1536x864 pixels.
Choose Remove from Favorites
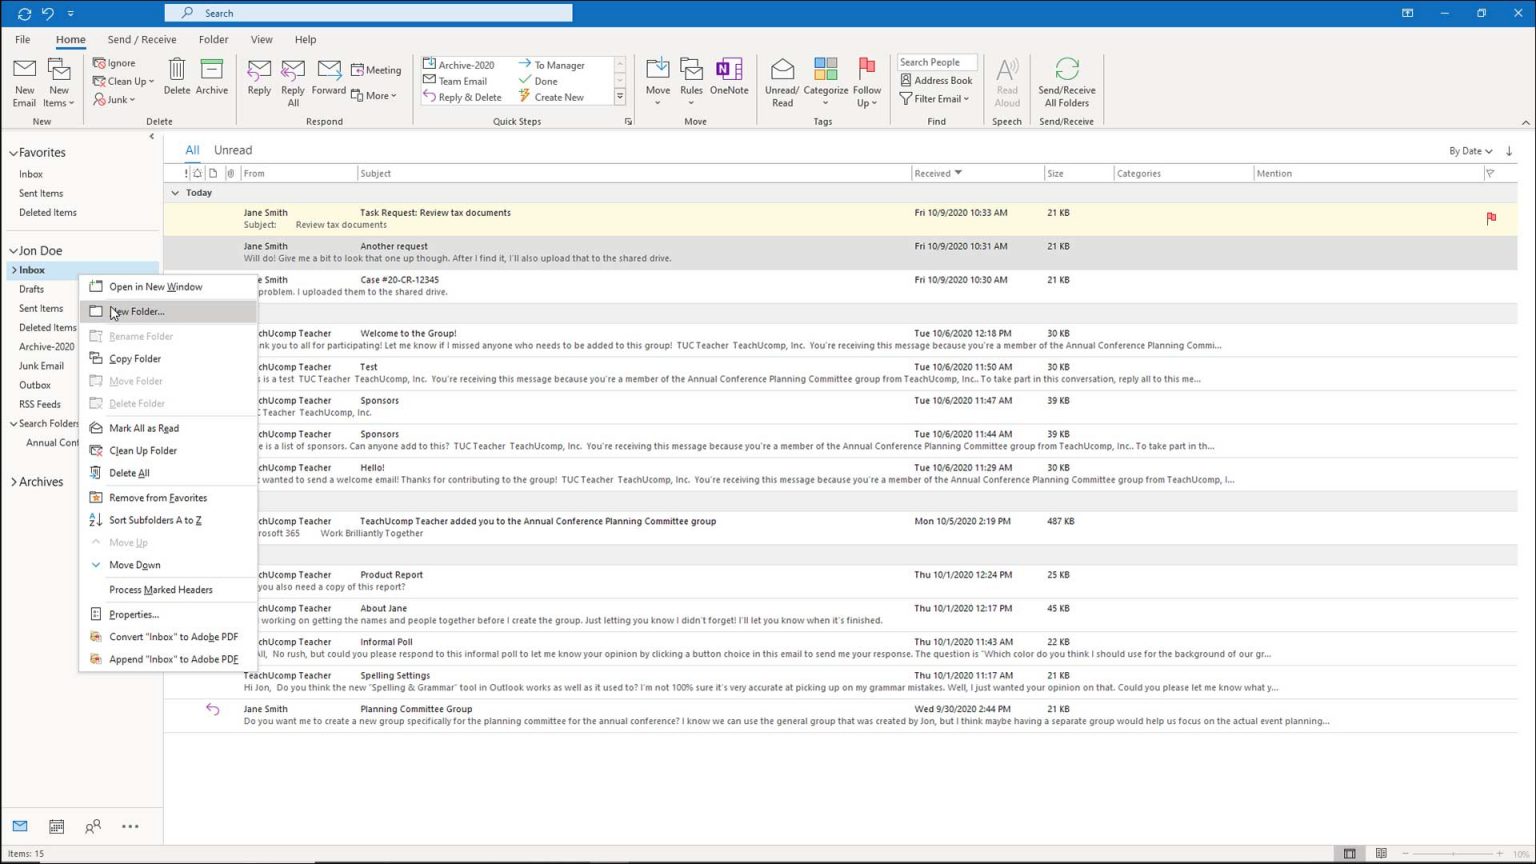(x=168, y=497)
